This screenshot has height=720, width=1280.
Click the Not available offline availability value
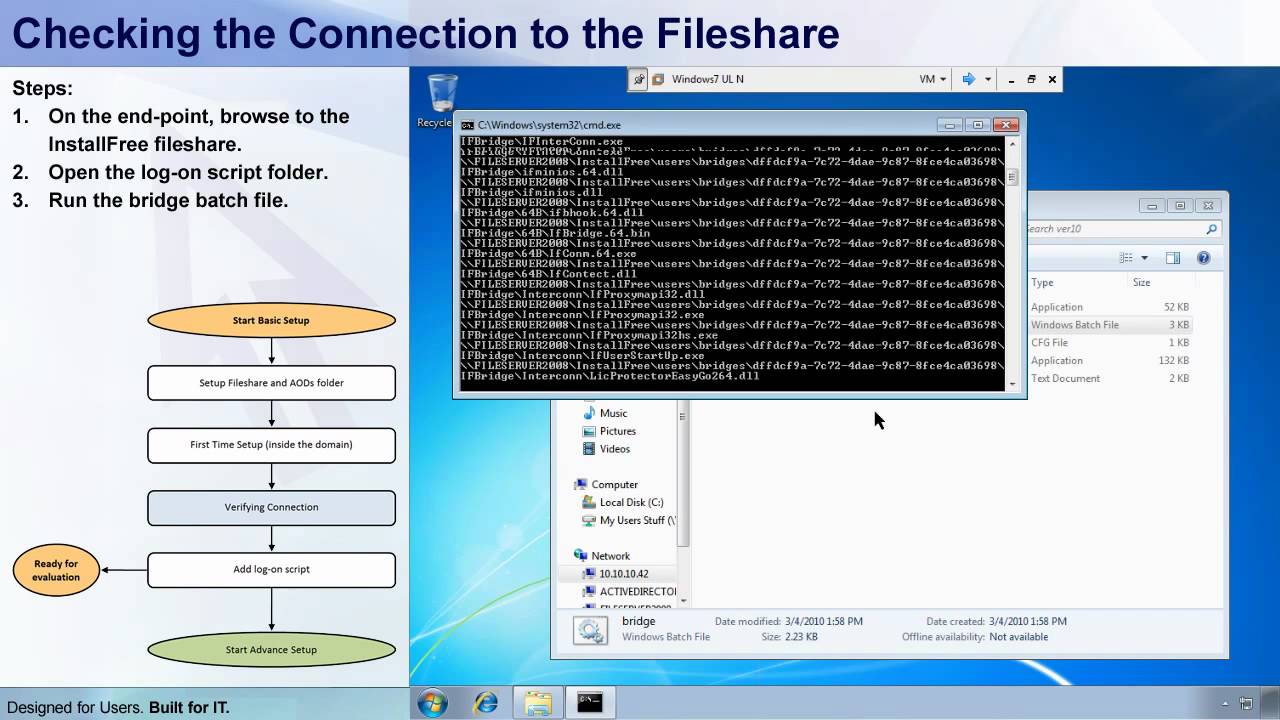pos(1019,637)
